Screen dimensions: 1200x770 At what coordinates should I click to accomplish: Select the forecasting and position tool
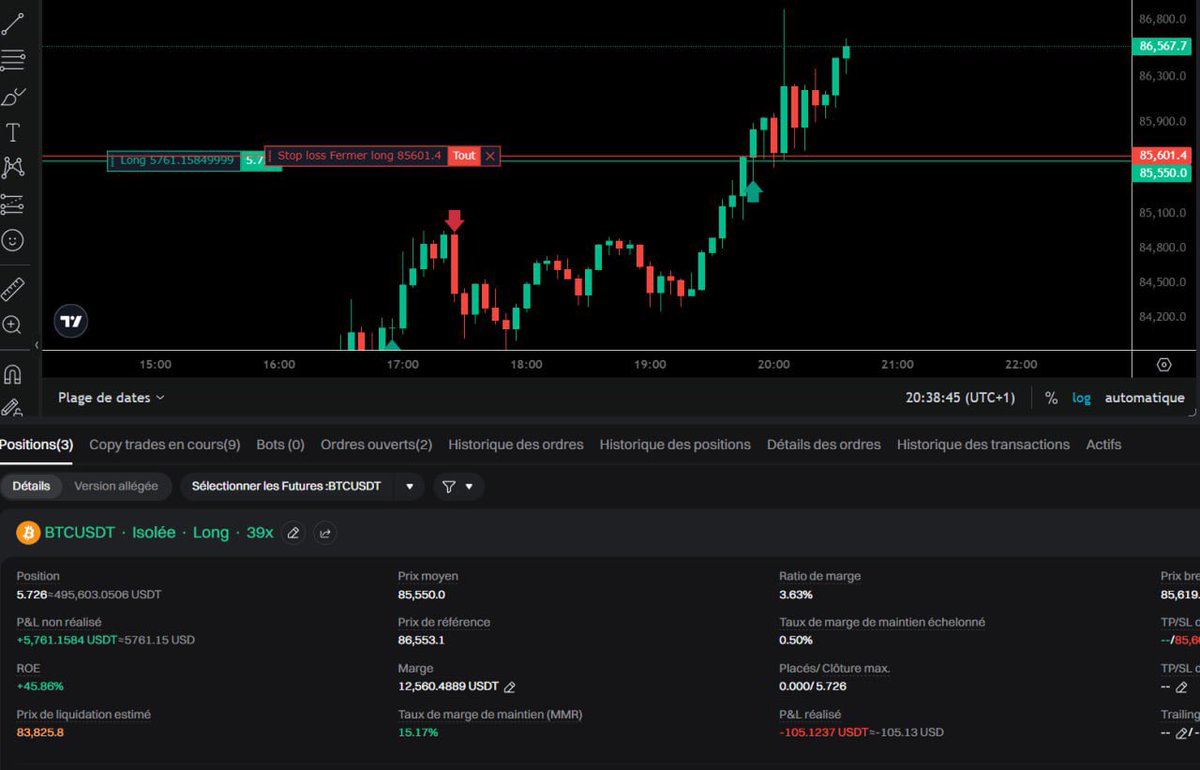tap(13, 204)
